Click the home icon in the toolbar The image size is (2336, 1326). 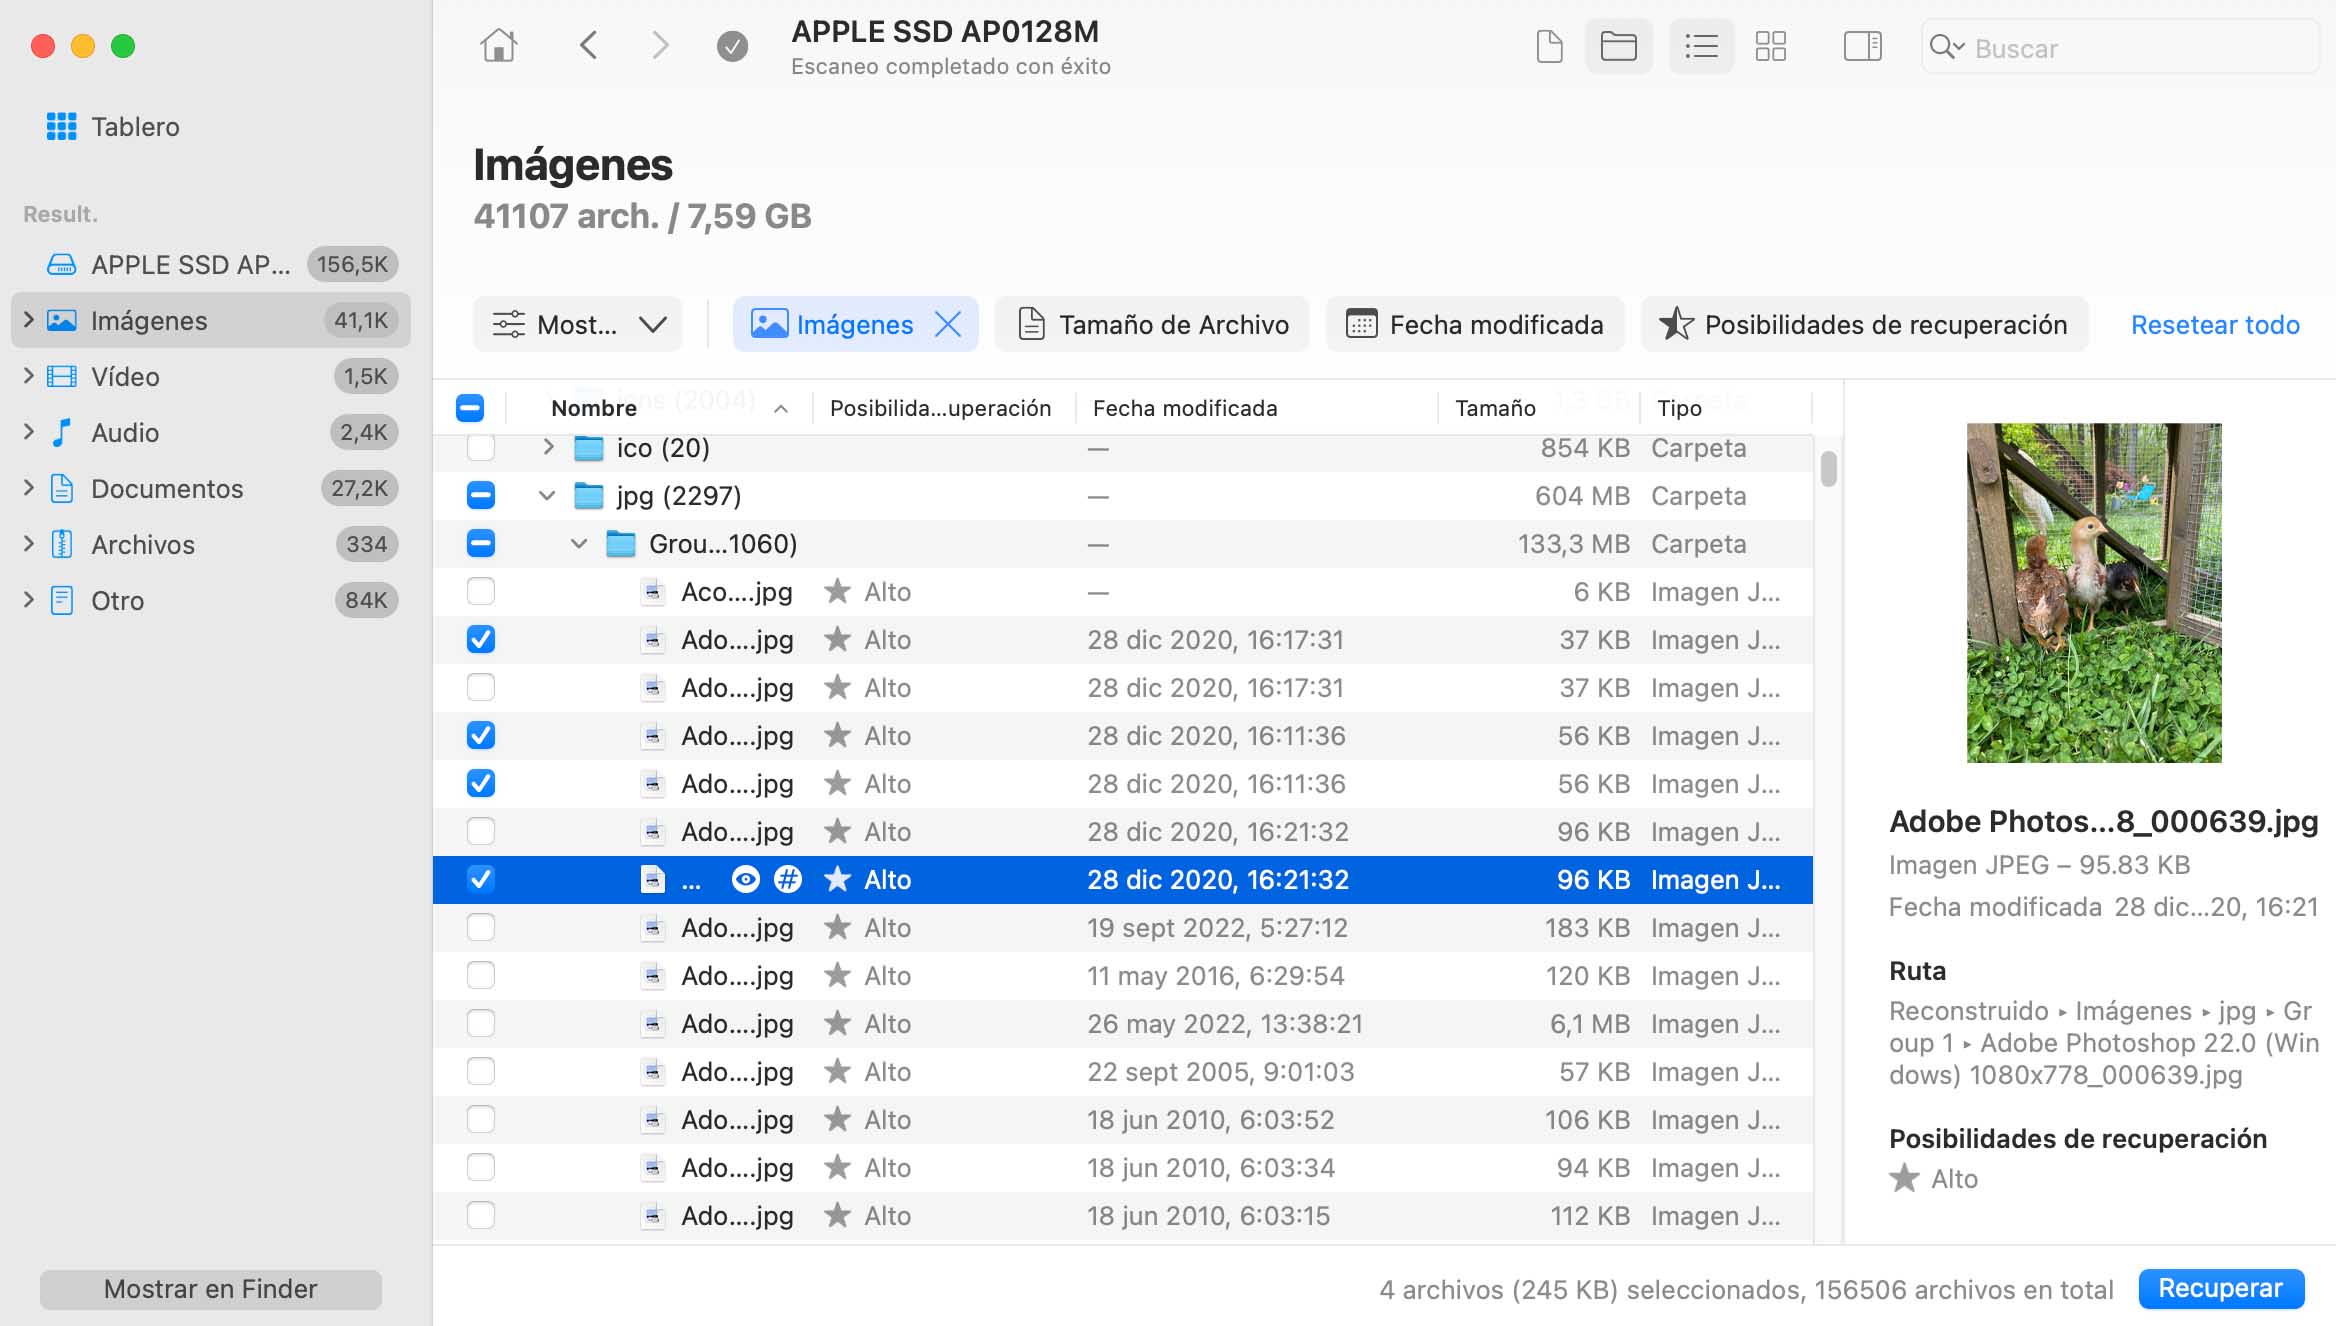click(499, 45)
